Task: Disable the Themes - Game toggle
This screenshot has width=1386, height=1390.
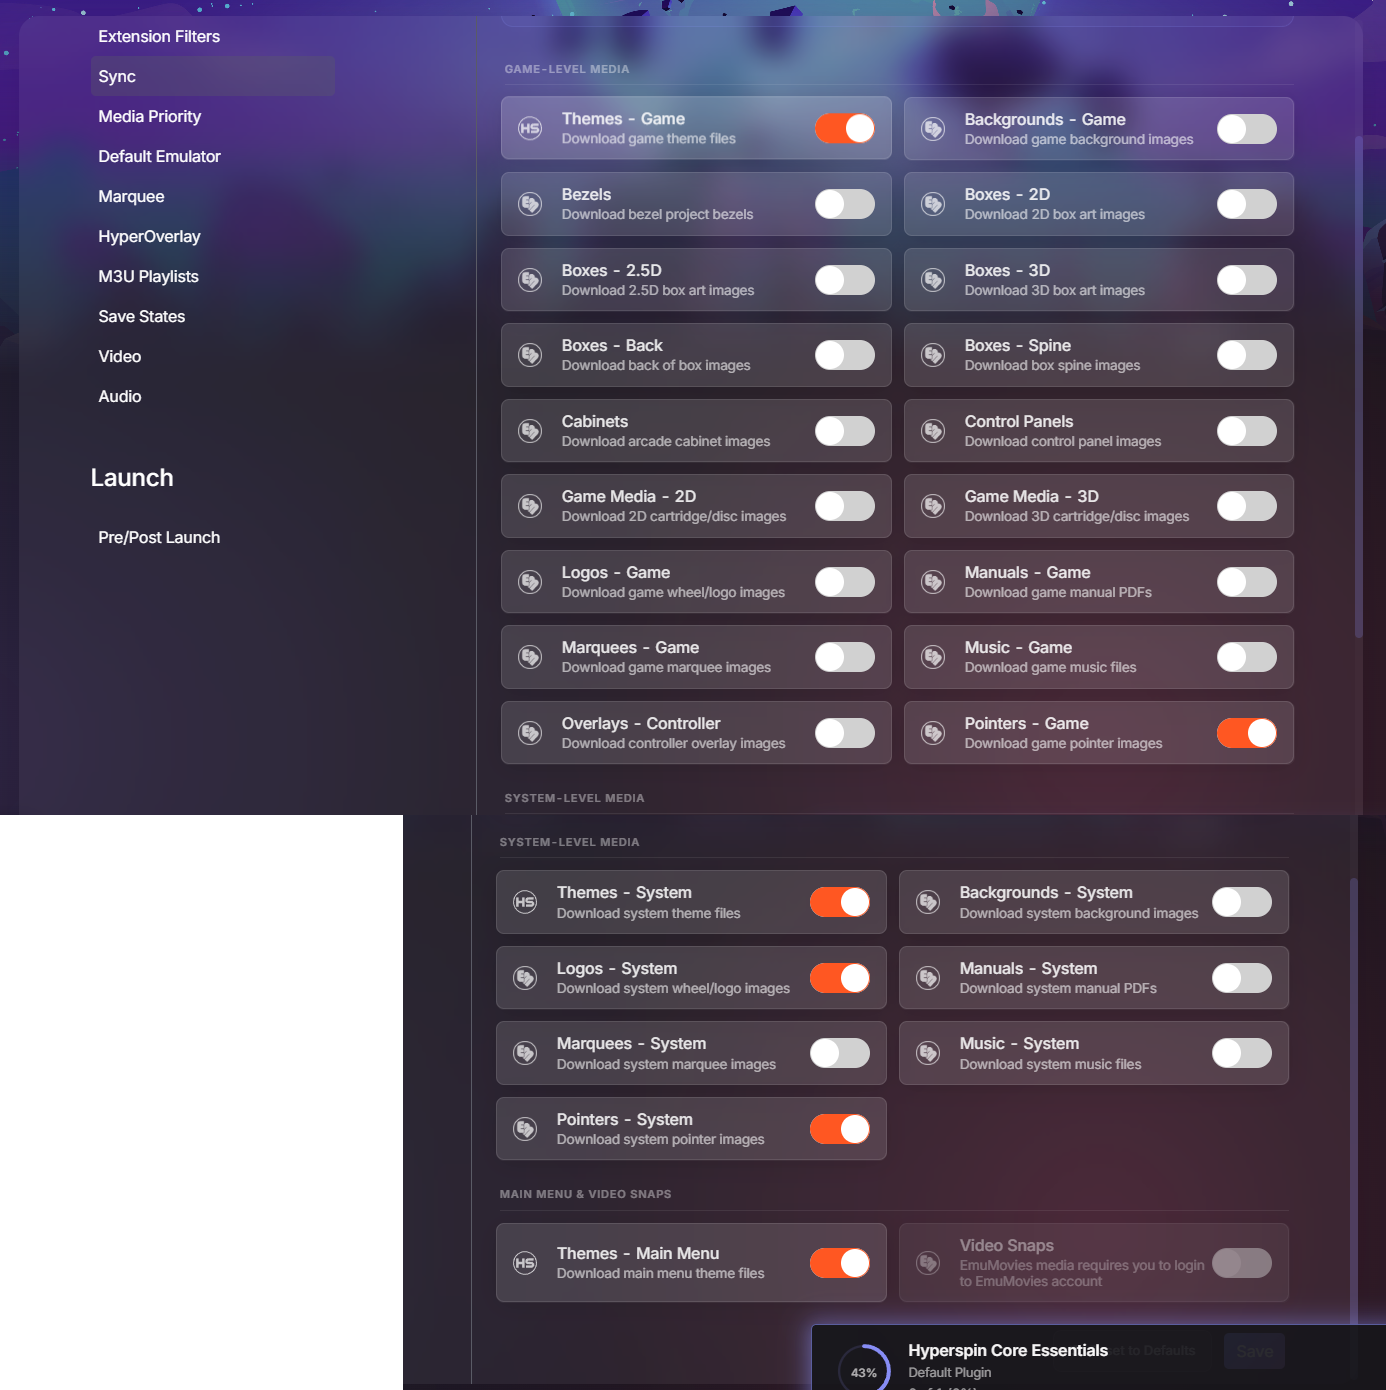Action: point(844,128)
